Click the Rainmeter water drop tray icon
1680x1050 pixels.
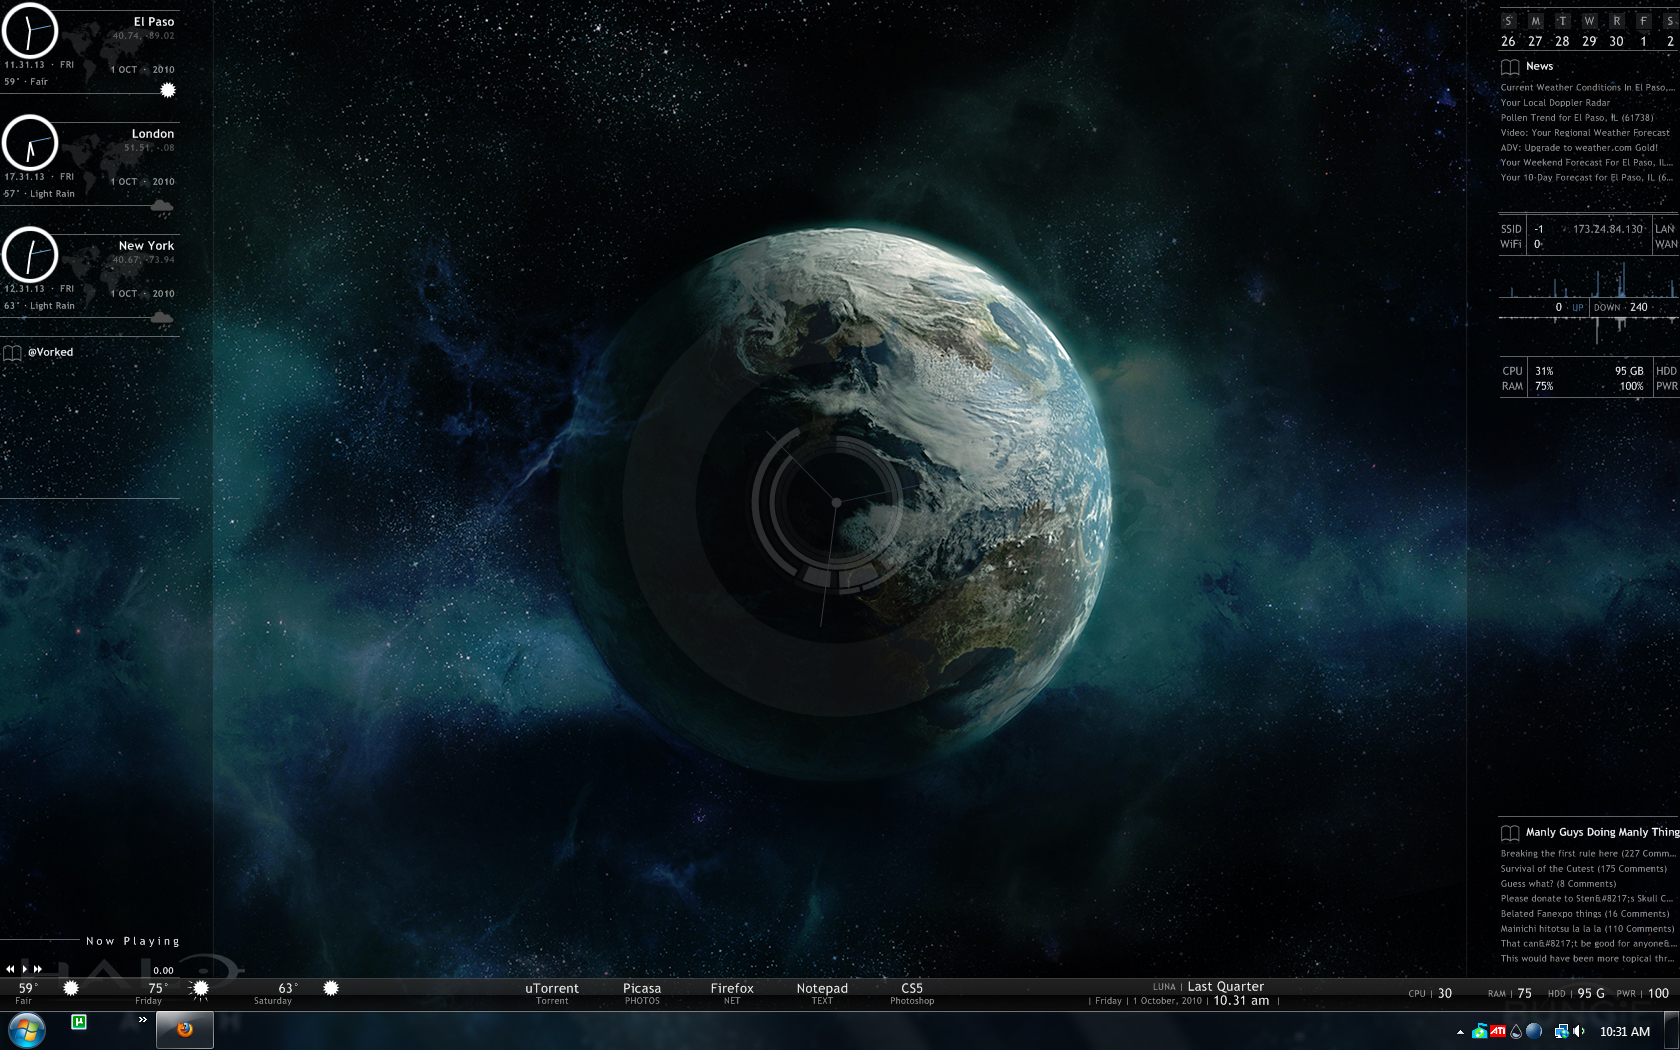(1516, 1031)
